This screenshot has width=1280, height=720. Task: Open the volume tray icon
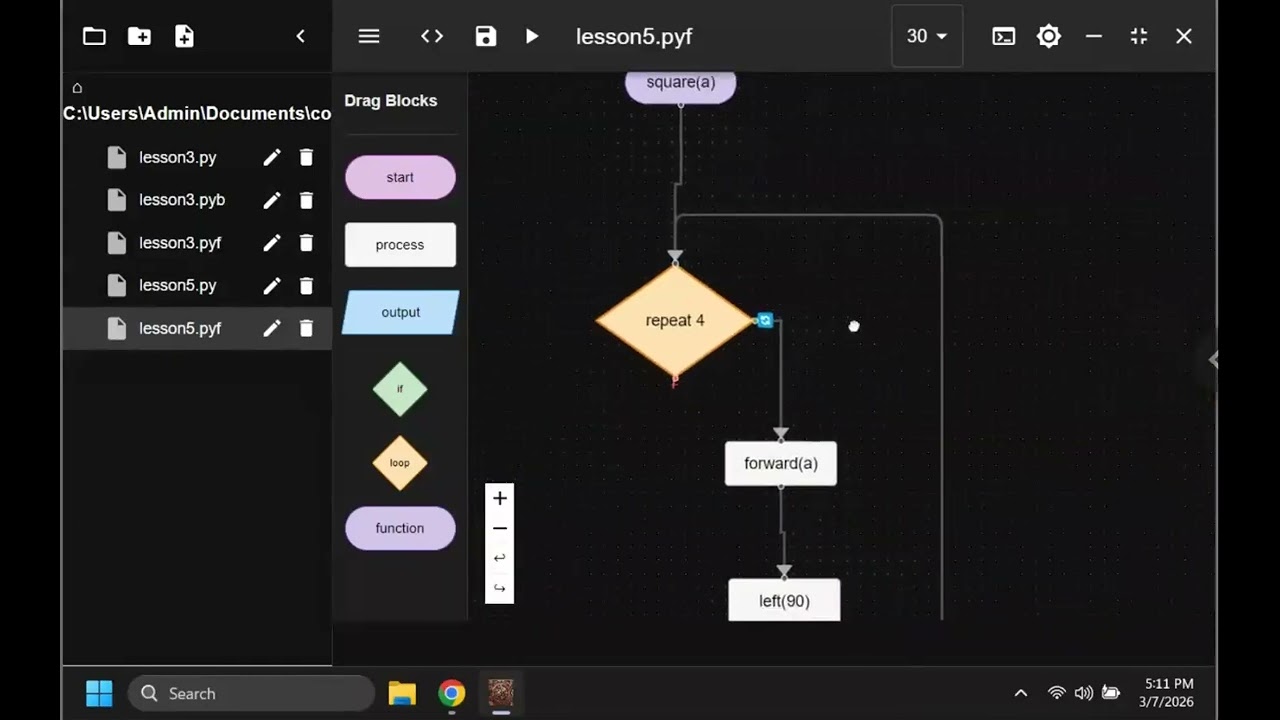tap(1083, 693)
